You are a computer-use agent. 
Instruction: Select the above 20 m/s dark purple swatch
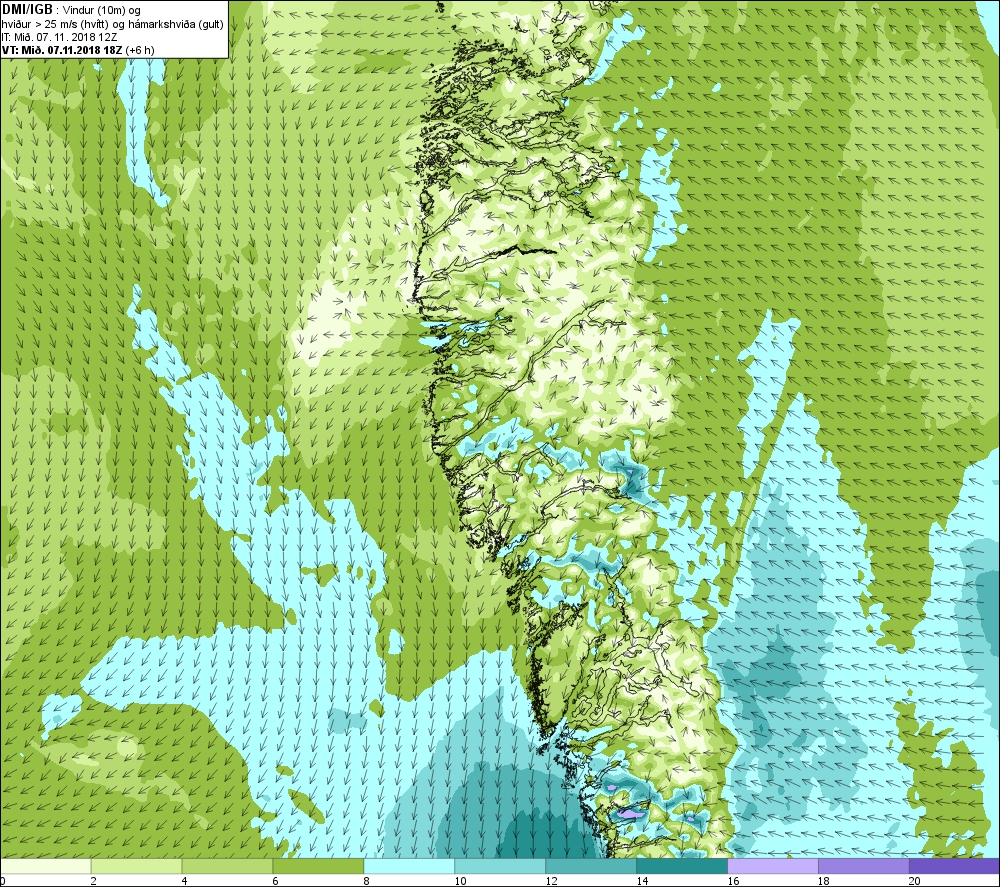[x=954, y=866]
